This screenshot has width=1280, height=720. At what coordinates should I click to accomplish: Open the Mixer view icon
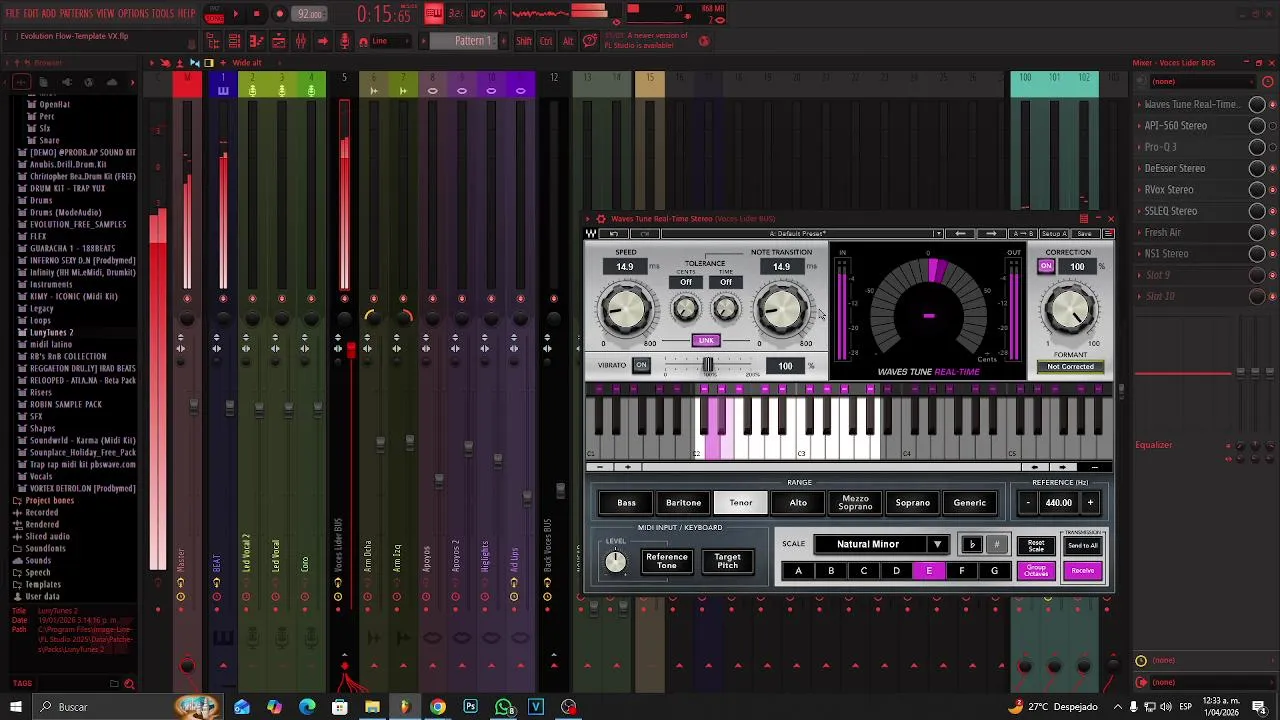pyautogui.click(x=301, y=41)
